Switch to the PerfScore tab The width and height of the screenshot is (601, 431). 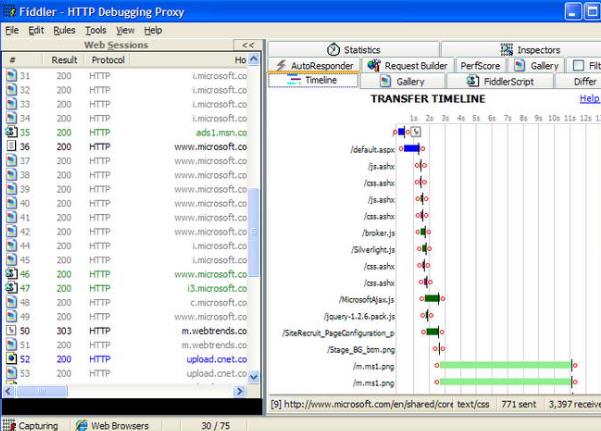480,66
